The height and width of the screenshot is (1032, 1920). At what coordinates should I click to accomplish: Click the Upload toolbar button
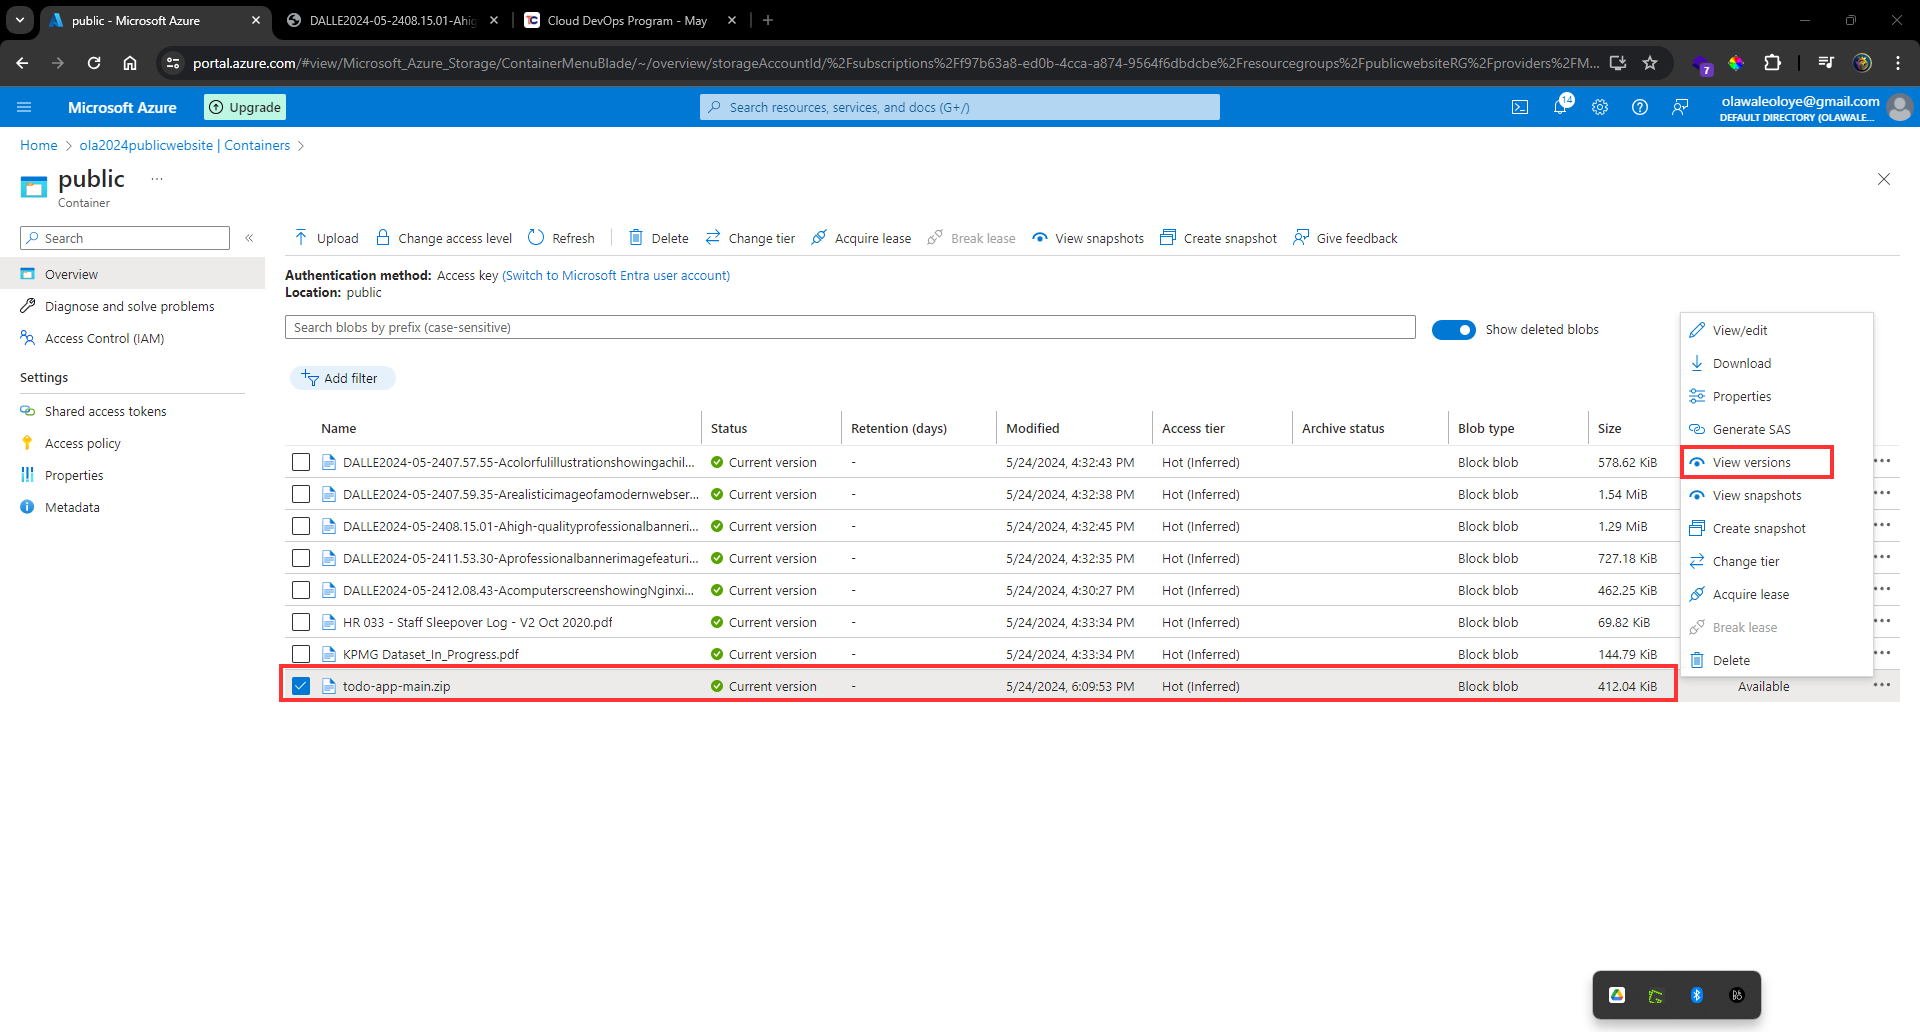[x=326, y=238]
